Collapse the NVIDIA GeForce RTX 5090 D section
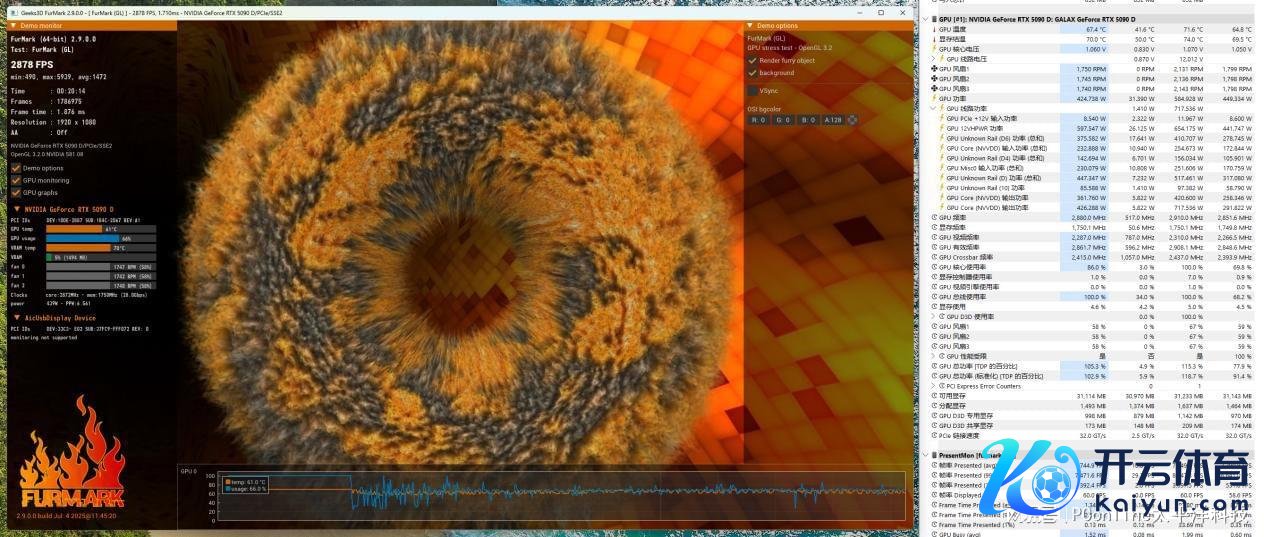 click(16, 209)
